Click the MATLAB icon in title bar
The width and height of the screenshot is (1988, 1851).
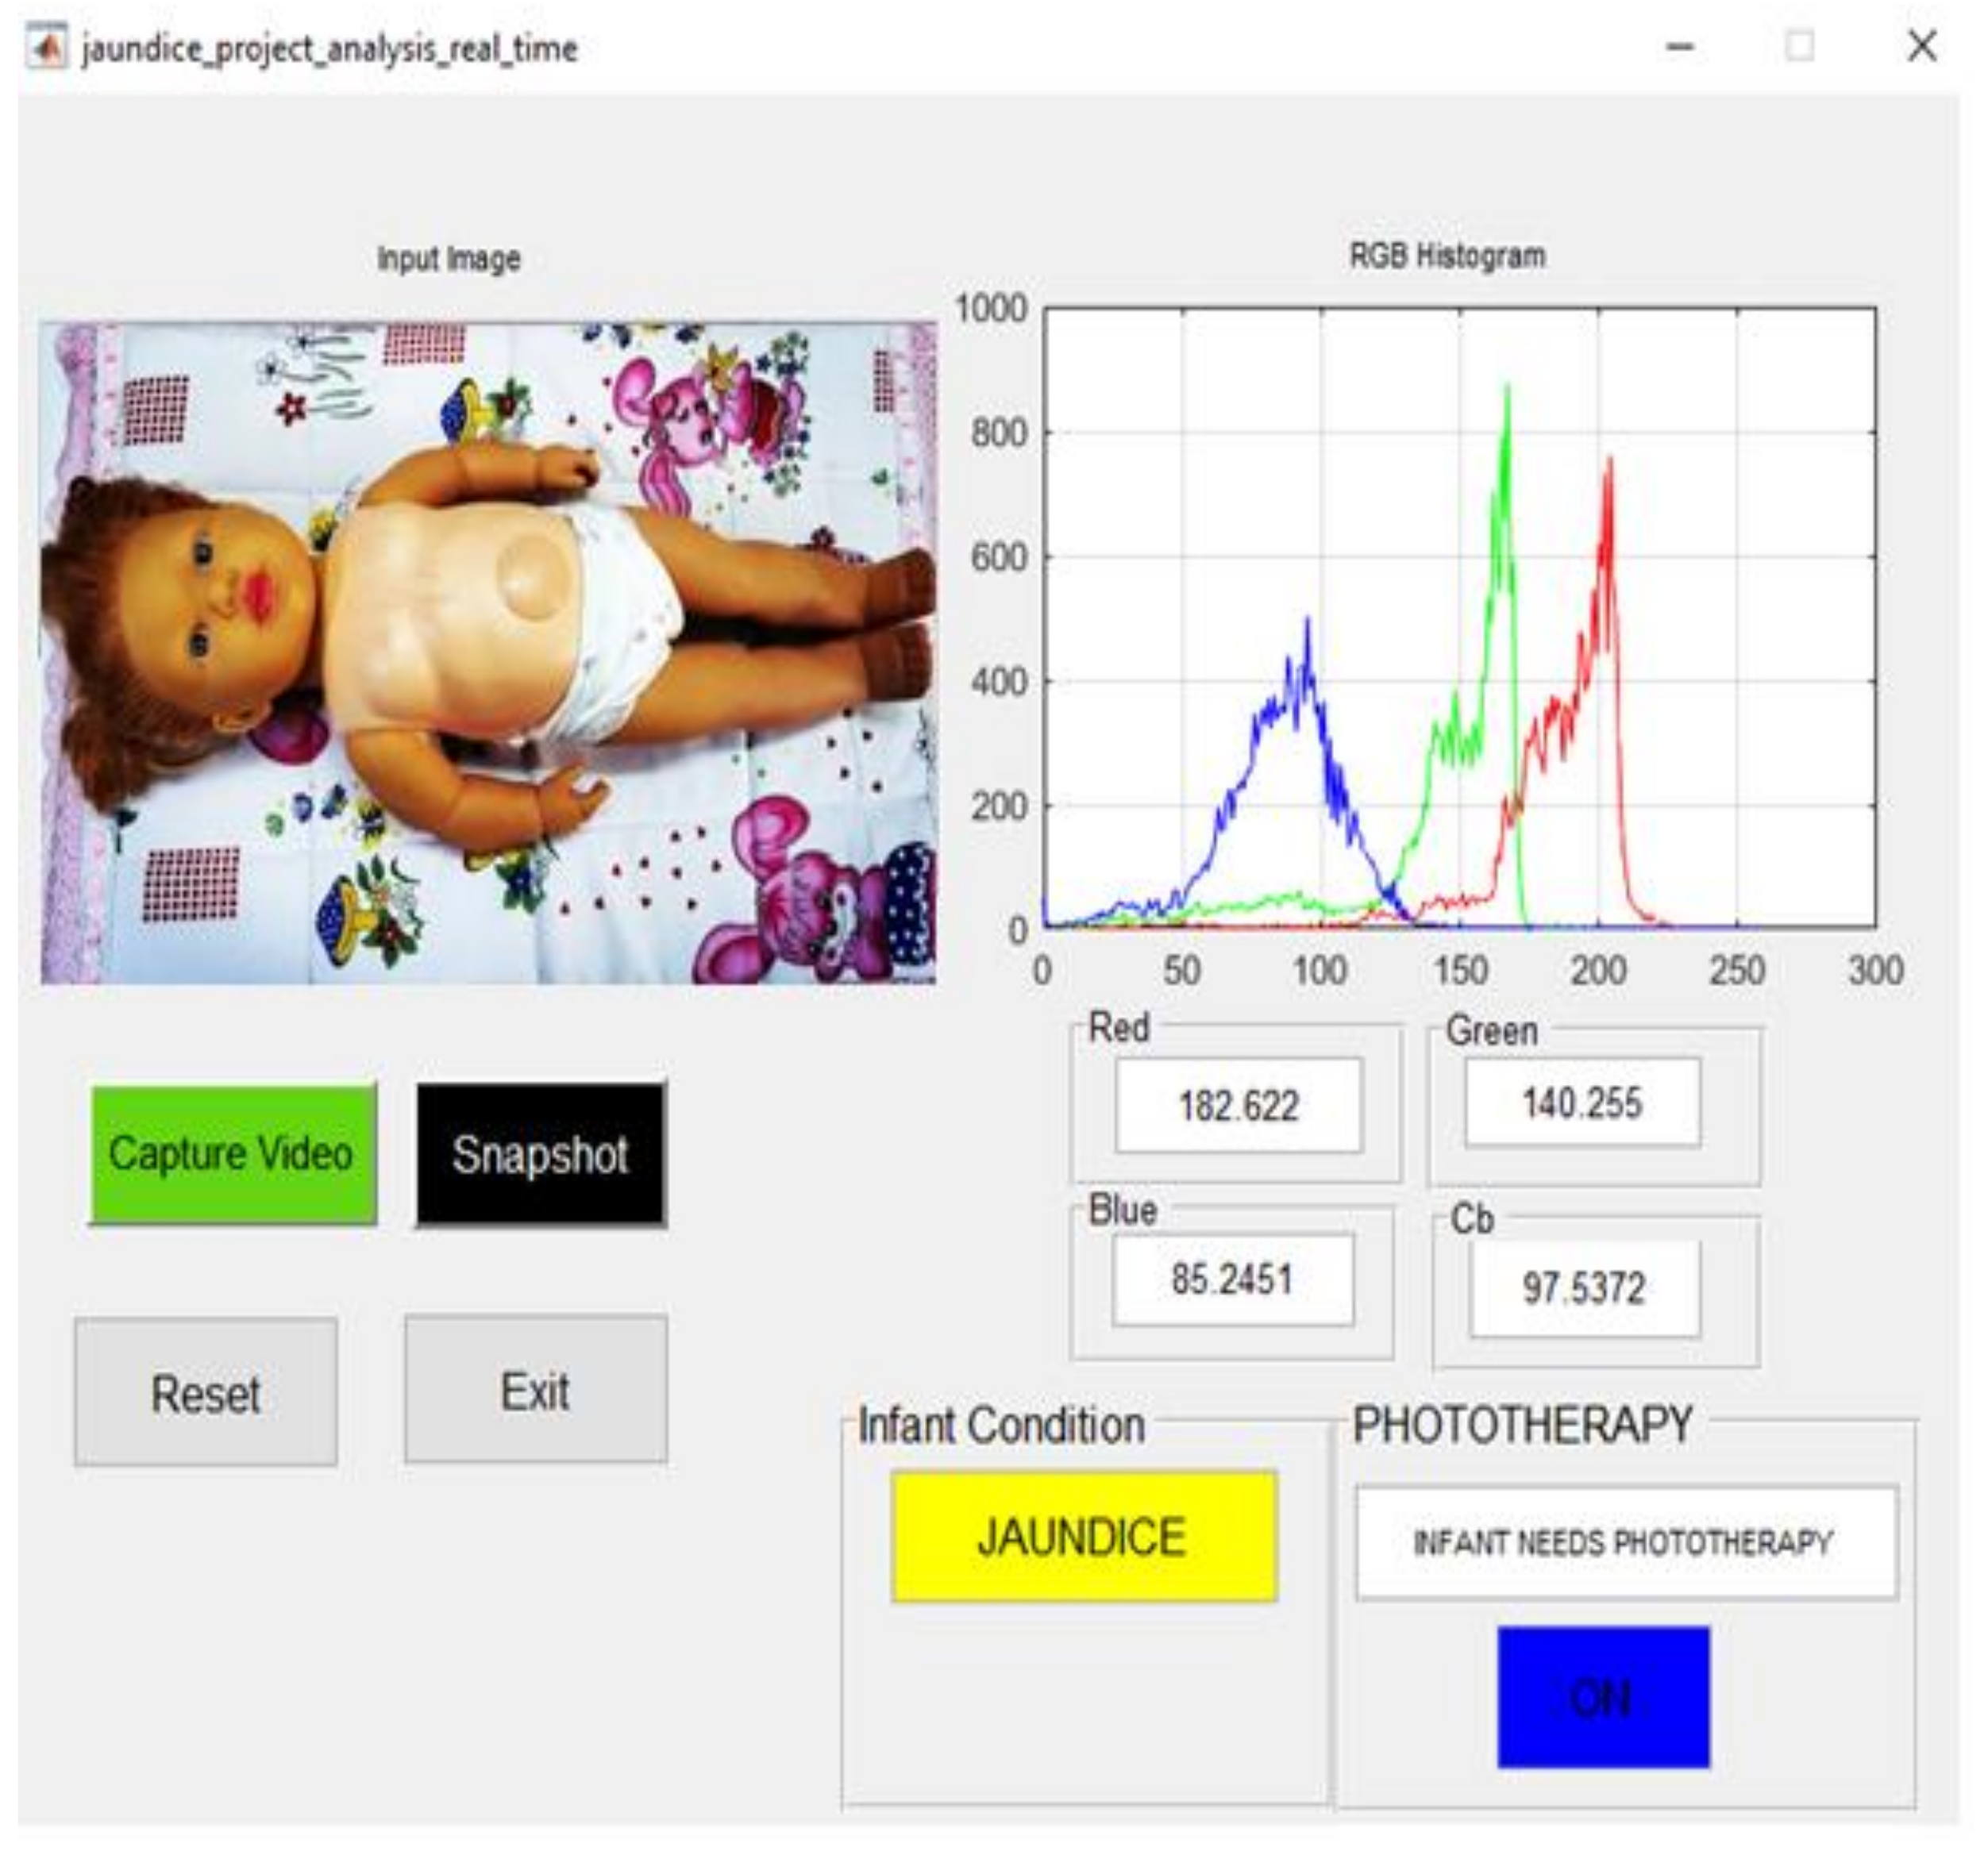pyautogui.click(x=47, y=48)
